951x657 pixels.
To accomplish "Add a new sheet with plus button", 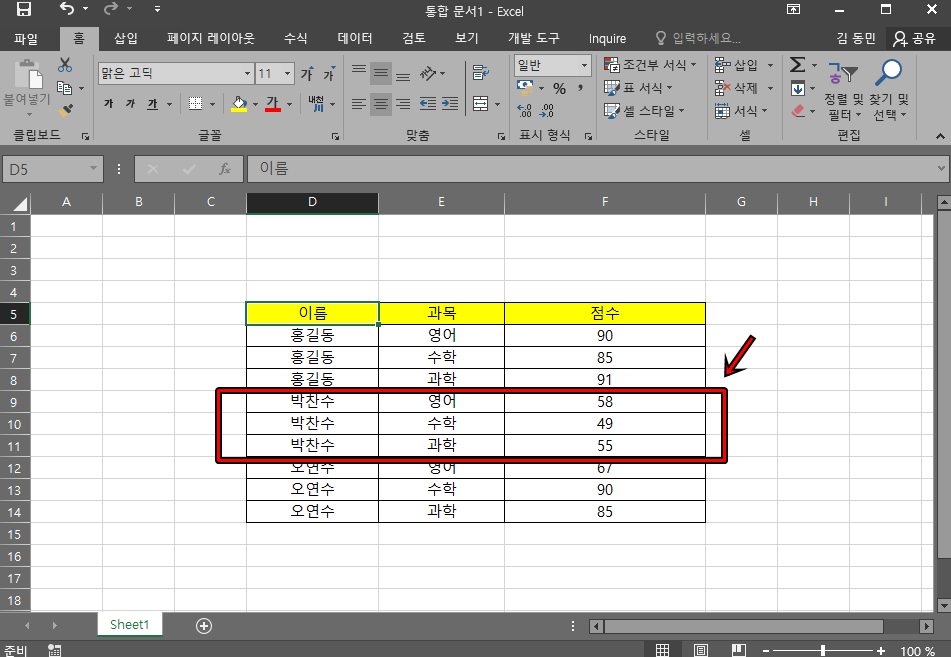I will [x=204, y=626].
